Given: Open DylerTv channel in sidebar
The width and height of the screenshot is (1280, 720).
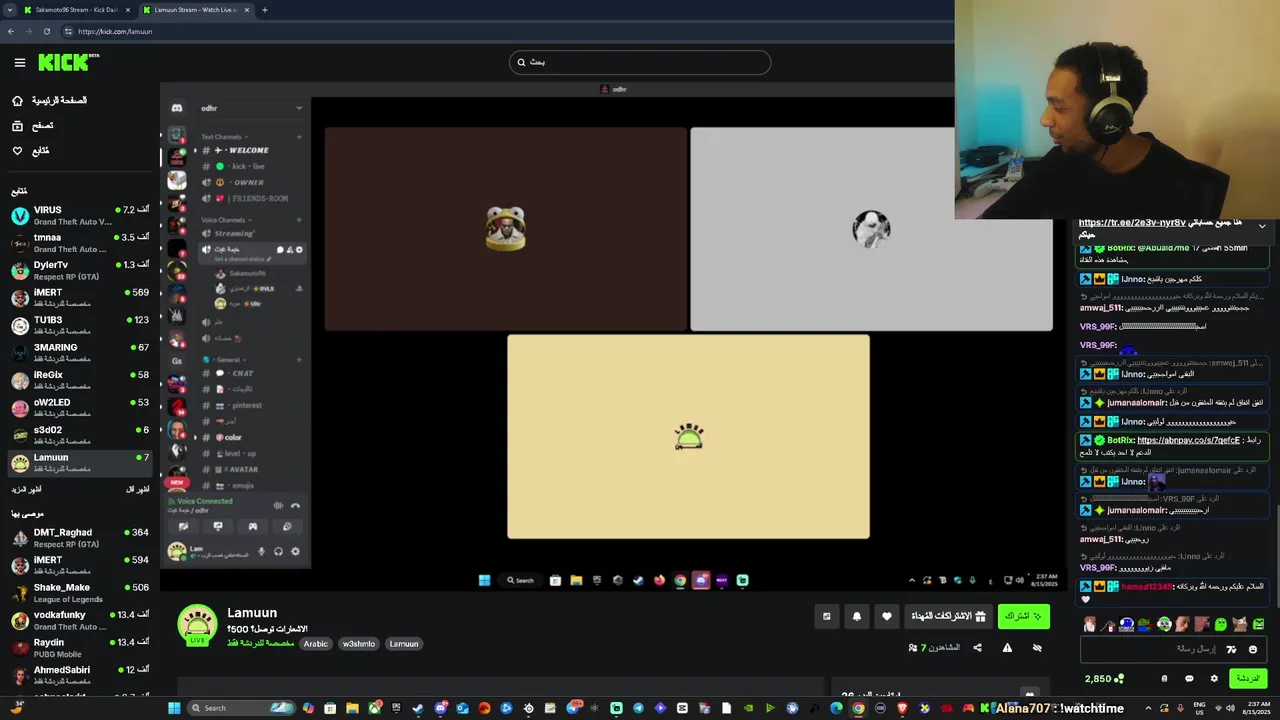Looking at the screenshot, I should [x=80, y=271].
